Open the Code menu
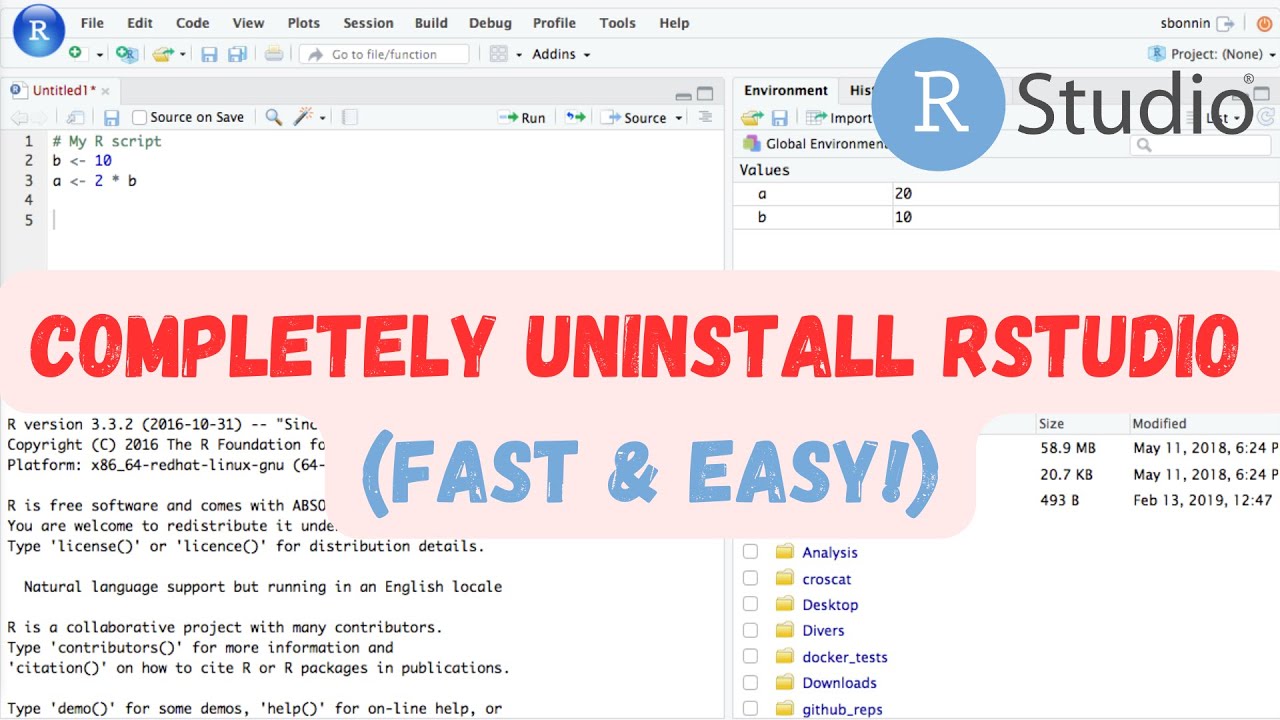The width and height of the screenshot is (1280, 720). (x=193, y=23)
